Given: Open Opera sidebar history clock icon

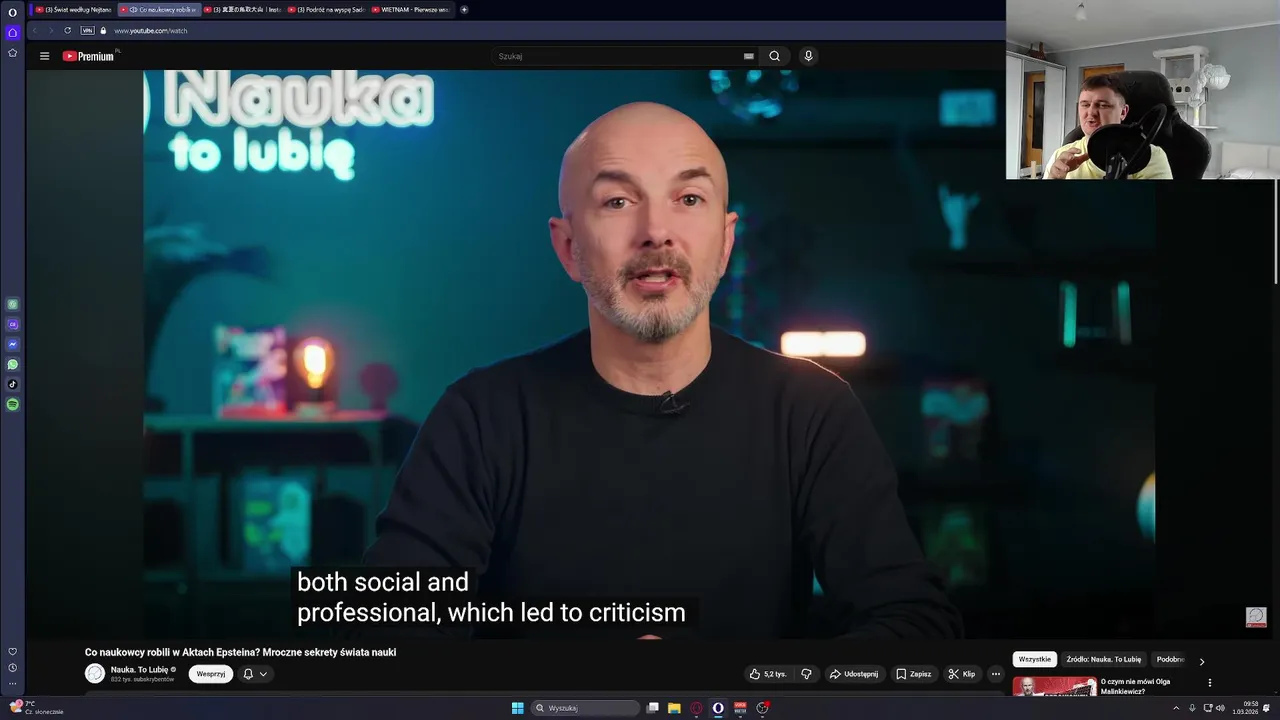Looking at the screenshot, I should (x=12, y=667).
